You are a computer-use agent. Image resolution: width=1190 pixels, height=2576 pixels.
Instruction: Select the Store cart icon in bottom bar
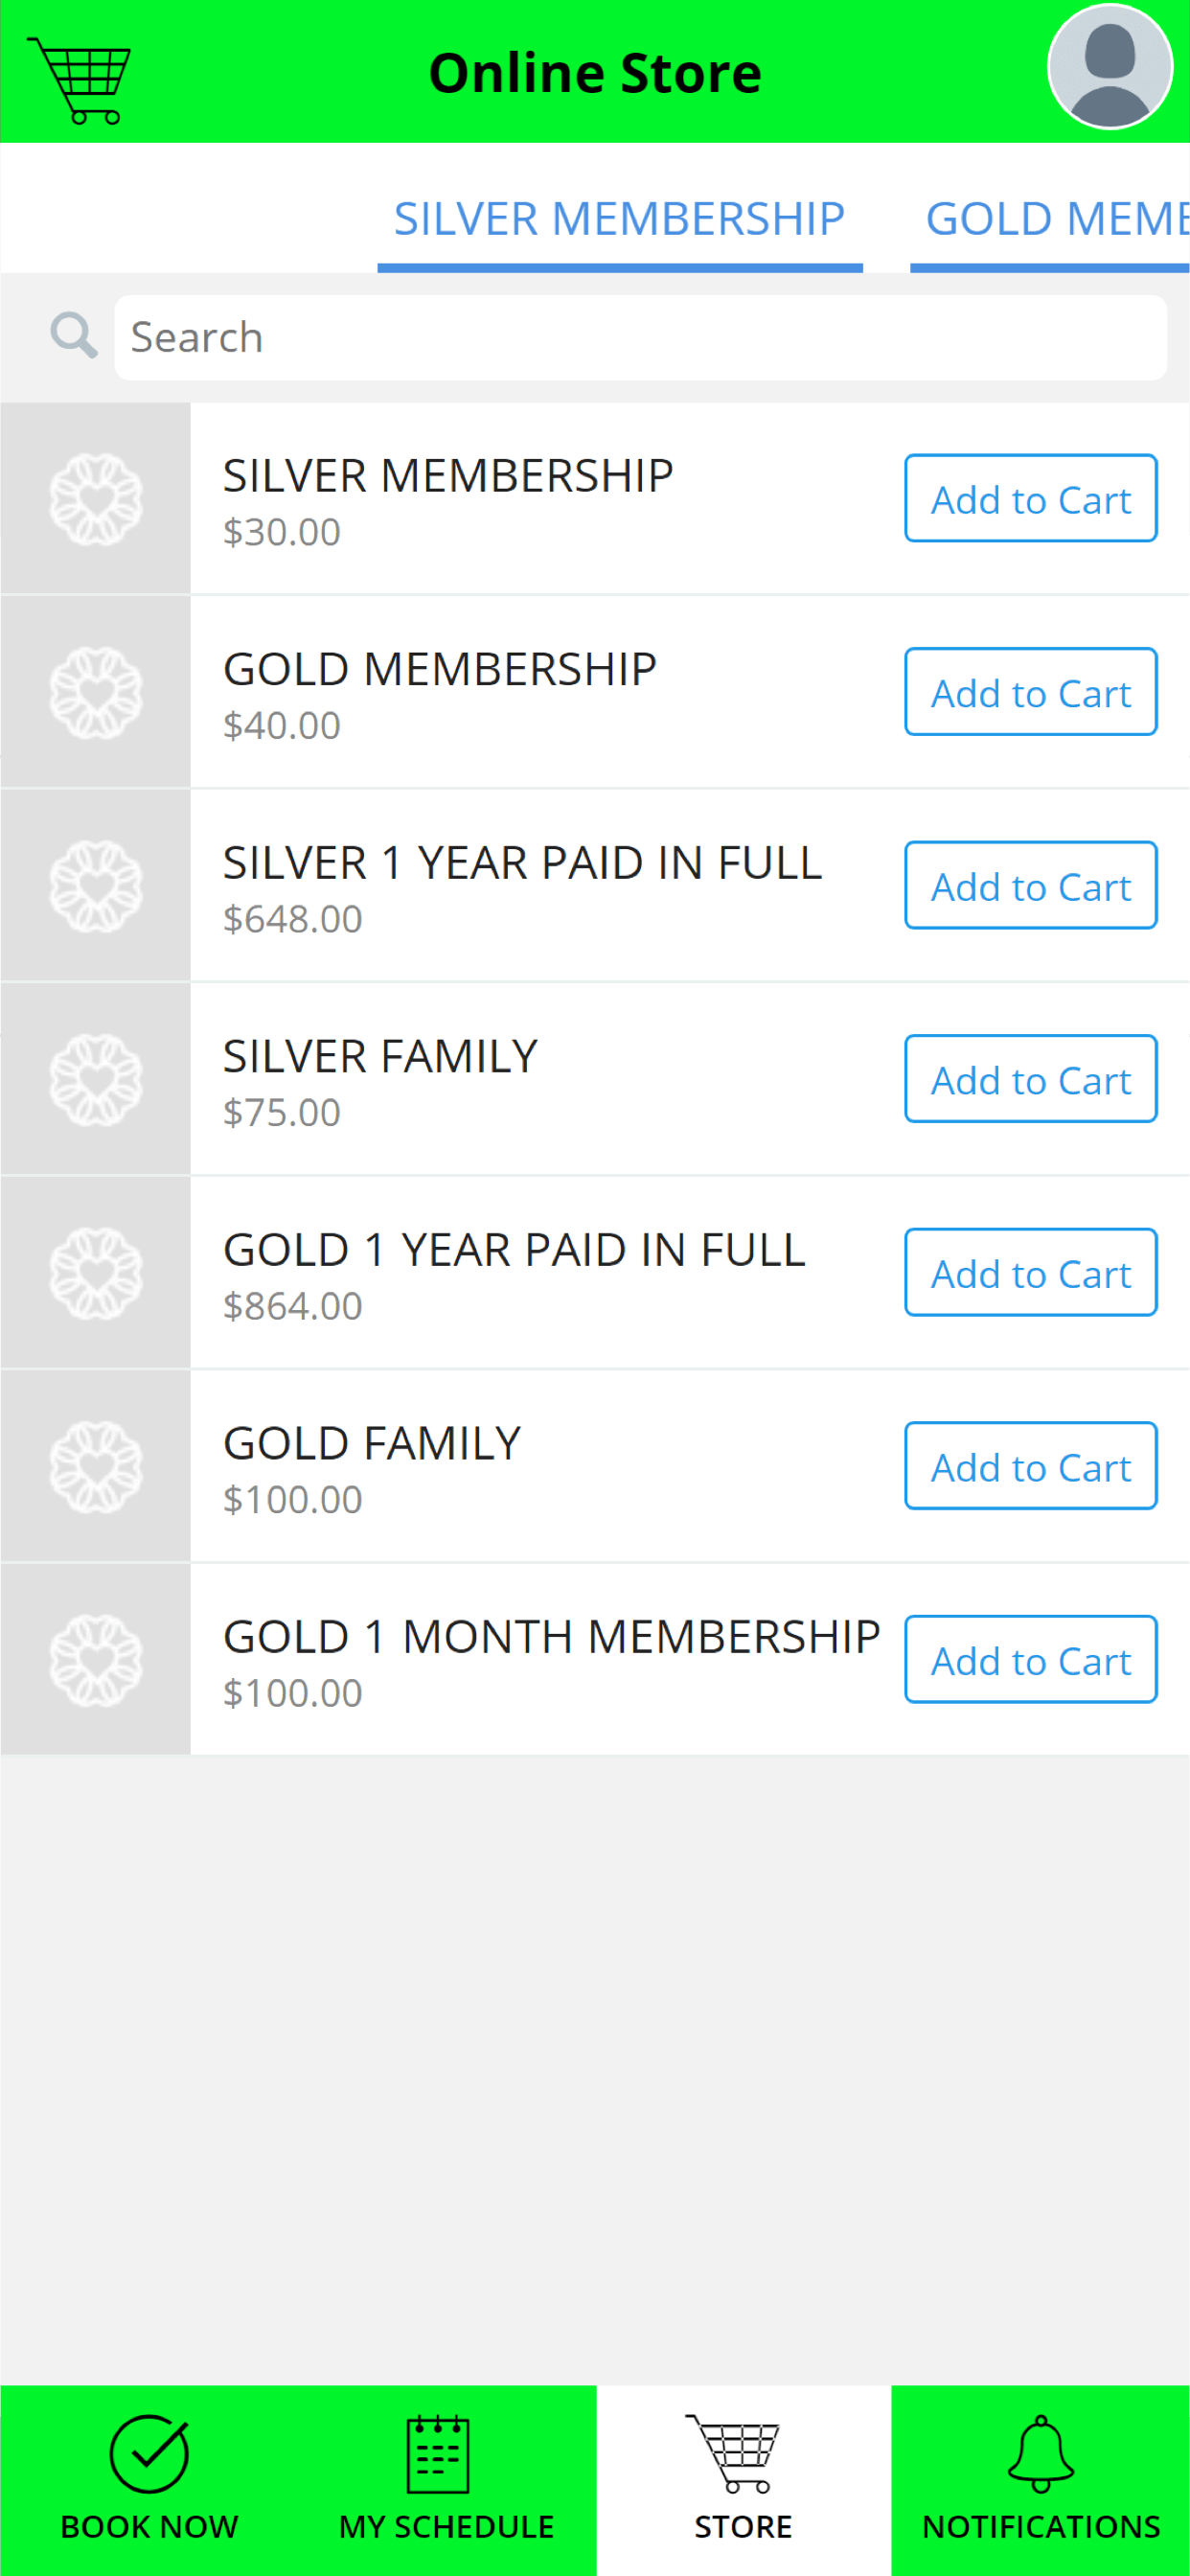(733, 2453)
